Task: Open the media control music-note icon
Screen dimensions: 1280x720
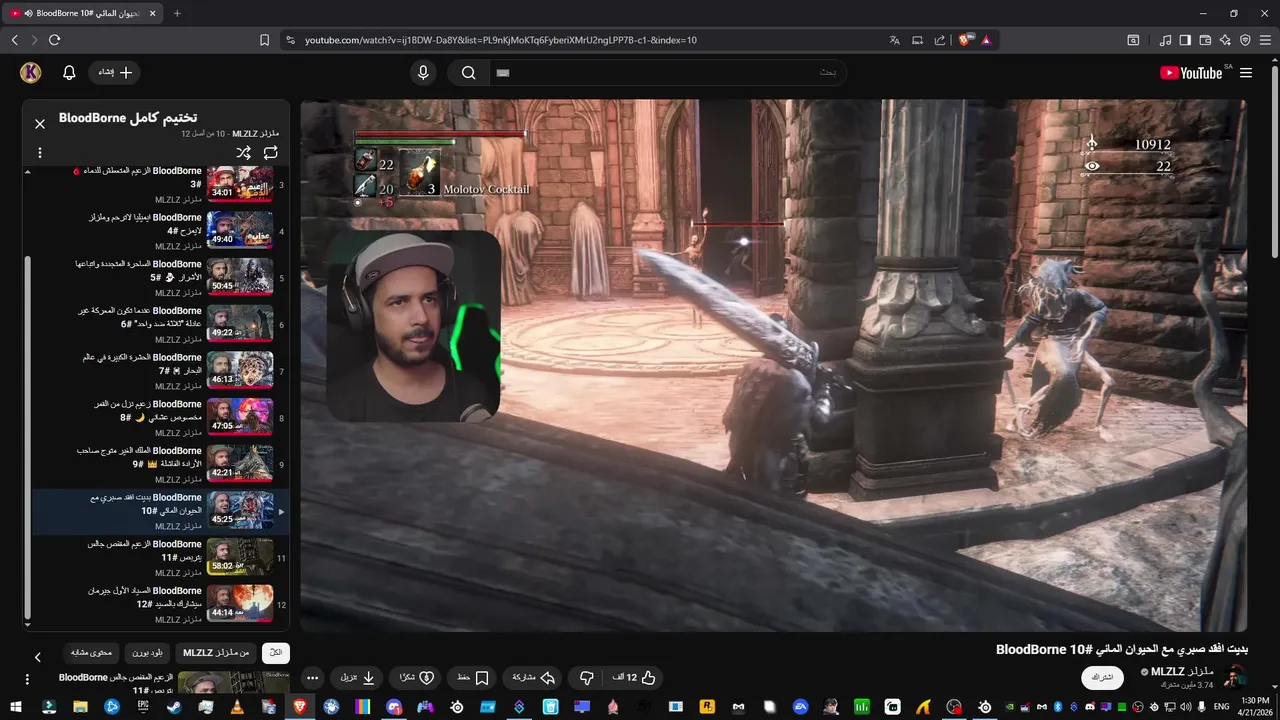Action: click(1165, 40)
